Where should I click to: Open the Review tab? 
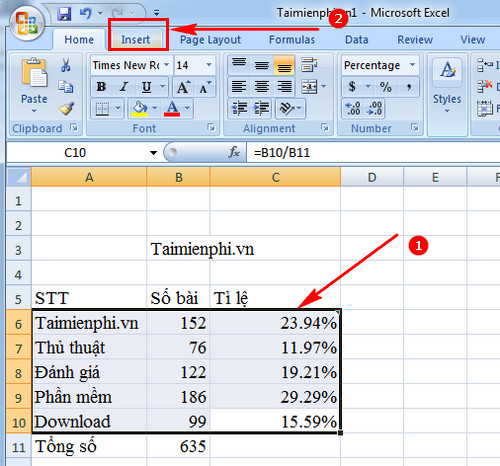point(415,40)
